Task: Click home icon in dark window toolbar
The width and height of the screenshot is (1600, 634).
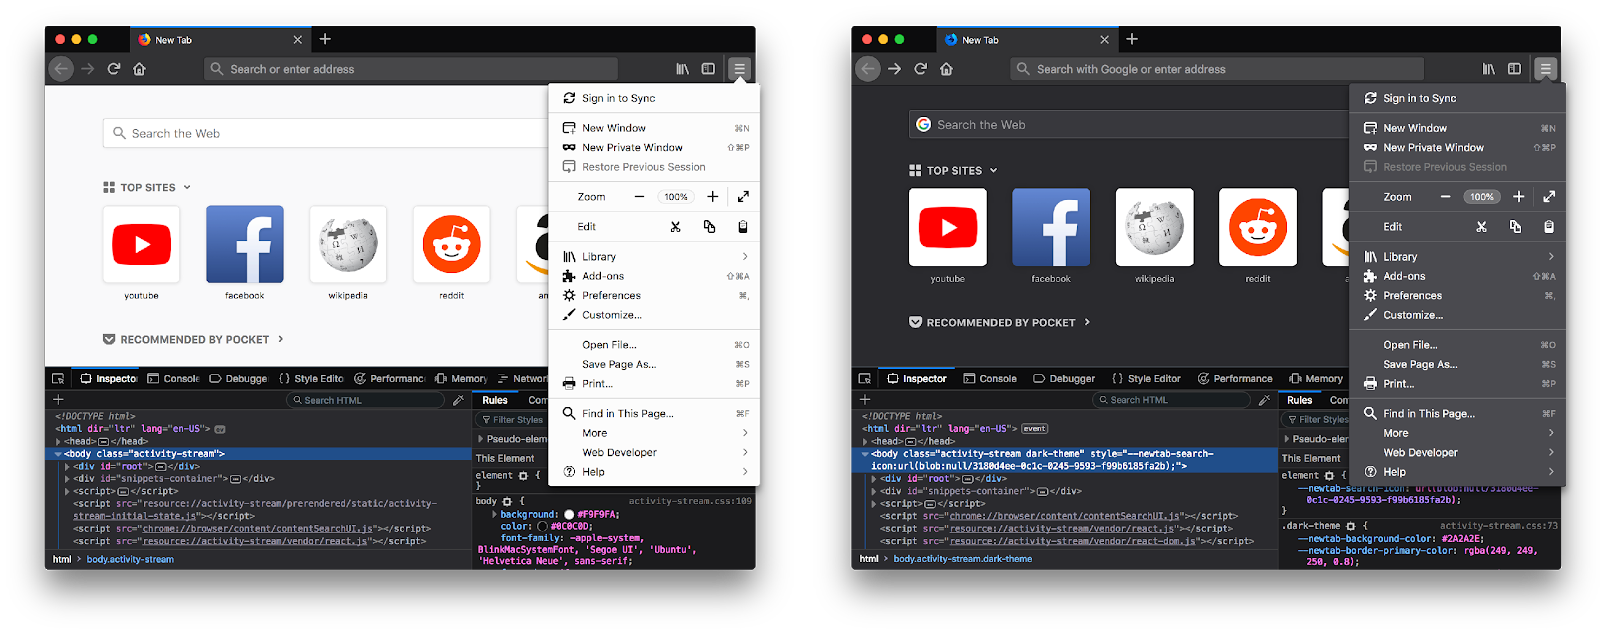Action: point(946,69)
